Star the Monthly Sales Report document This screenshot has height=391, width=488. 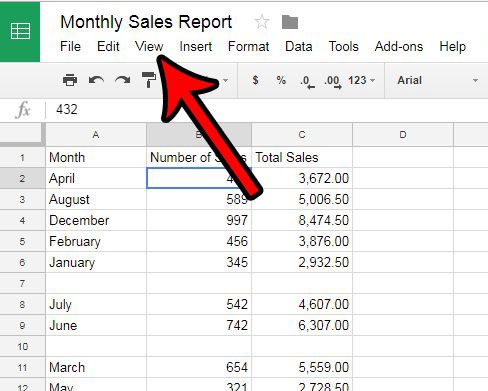pos(262,22)
